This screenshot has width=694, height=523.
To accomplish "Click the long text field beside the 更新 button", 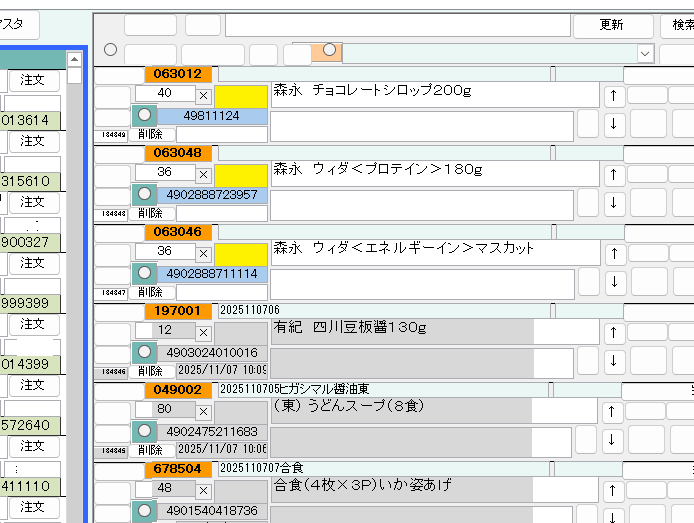I will [x=397, y=25].
